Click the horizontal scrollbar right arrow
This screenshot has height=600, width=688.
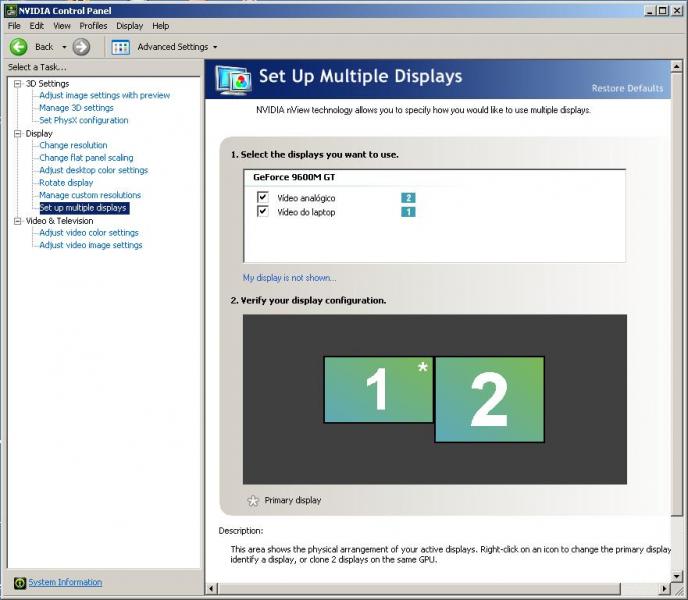664,588
